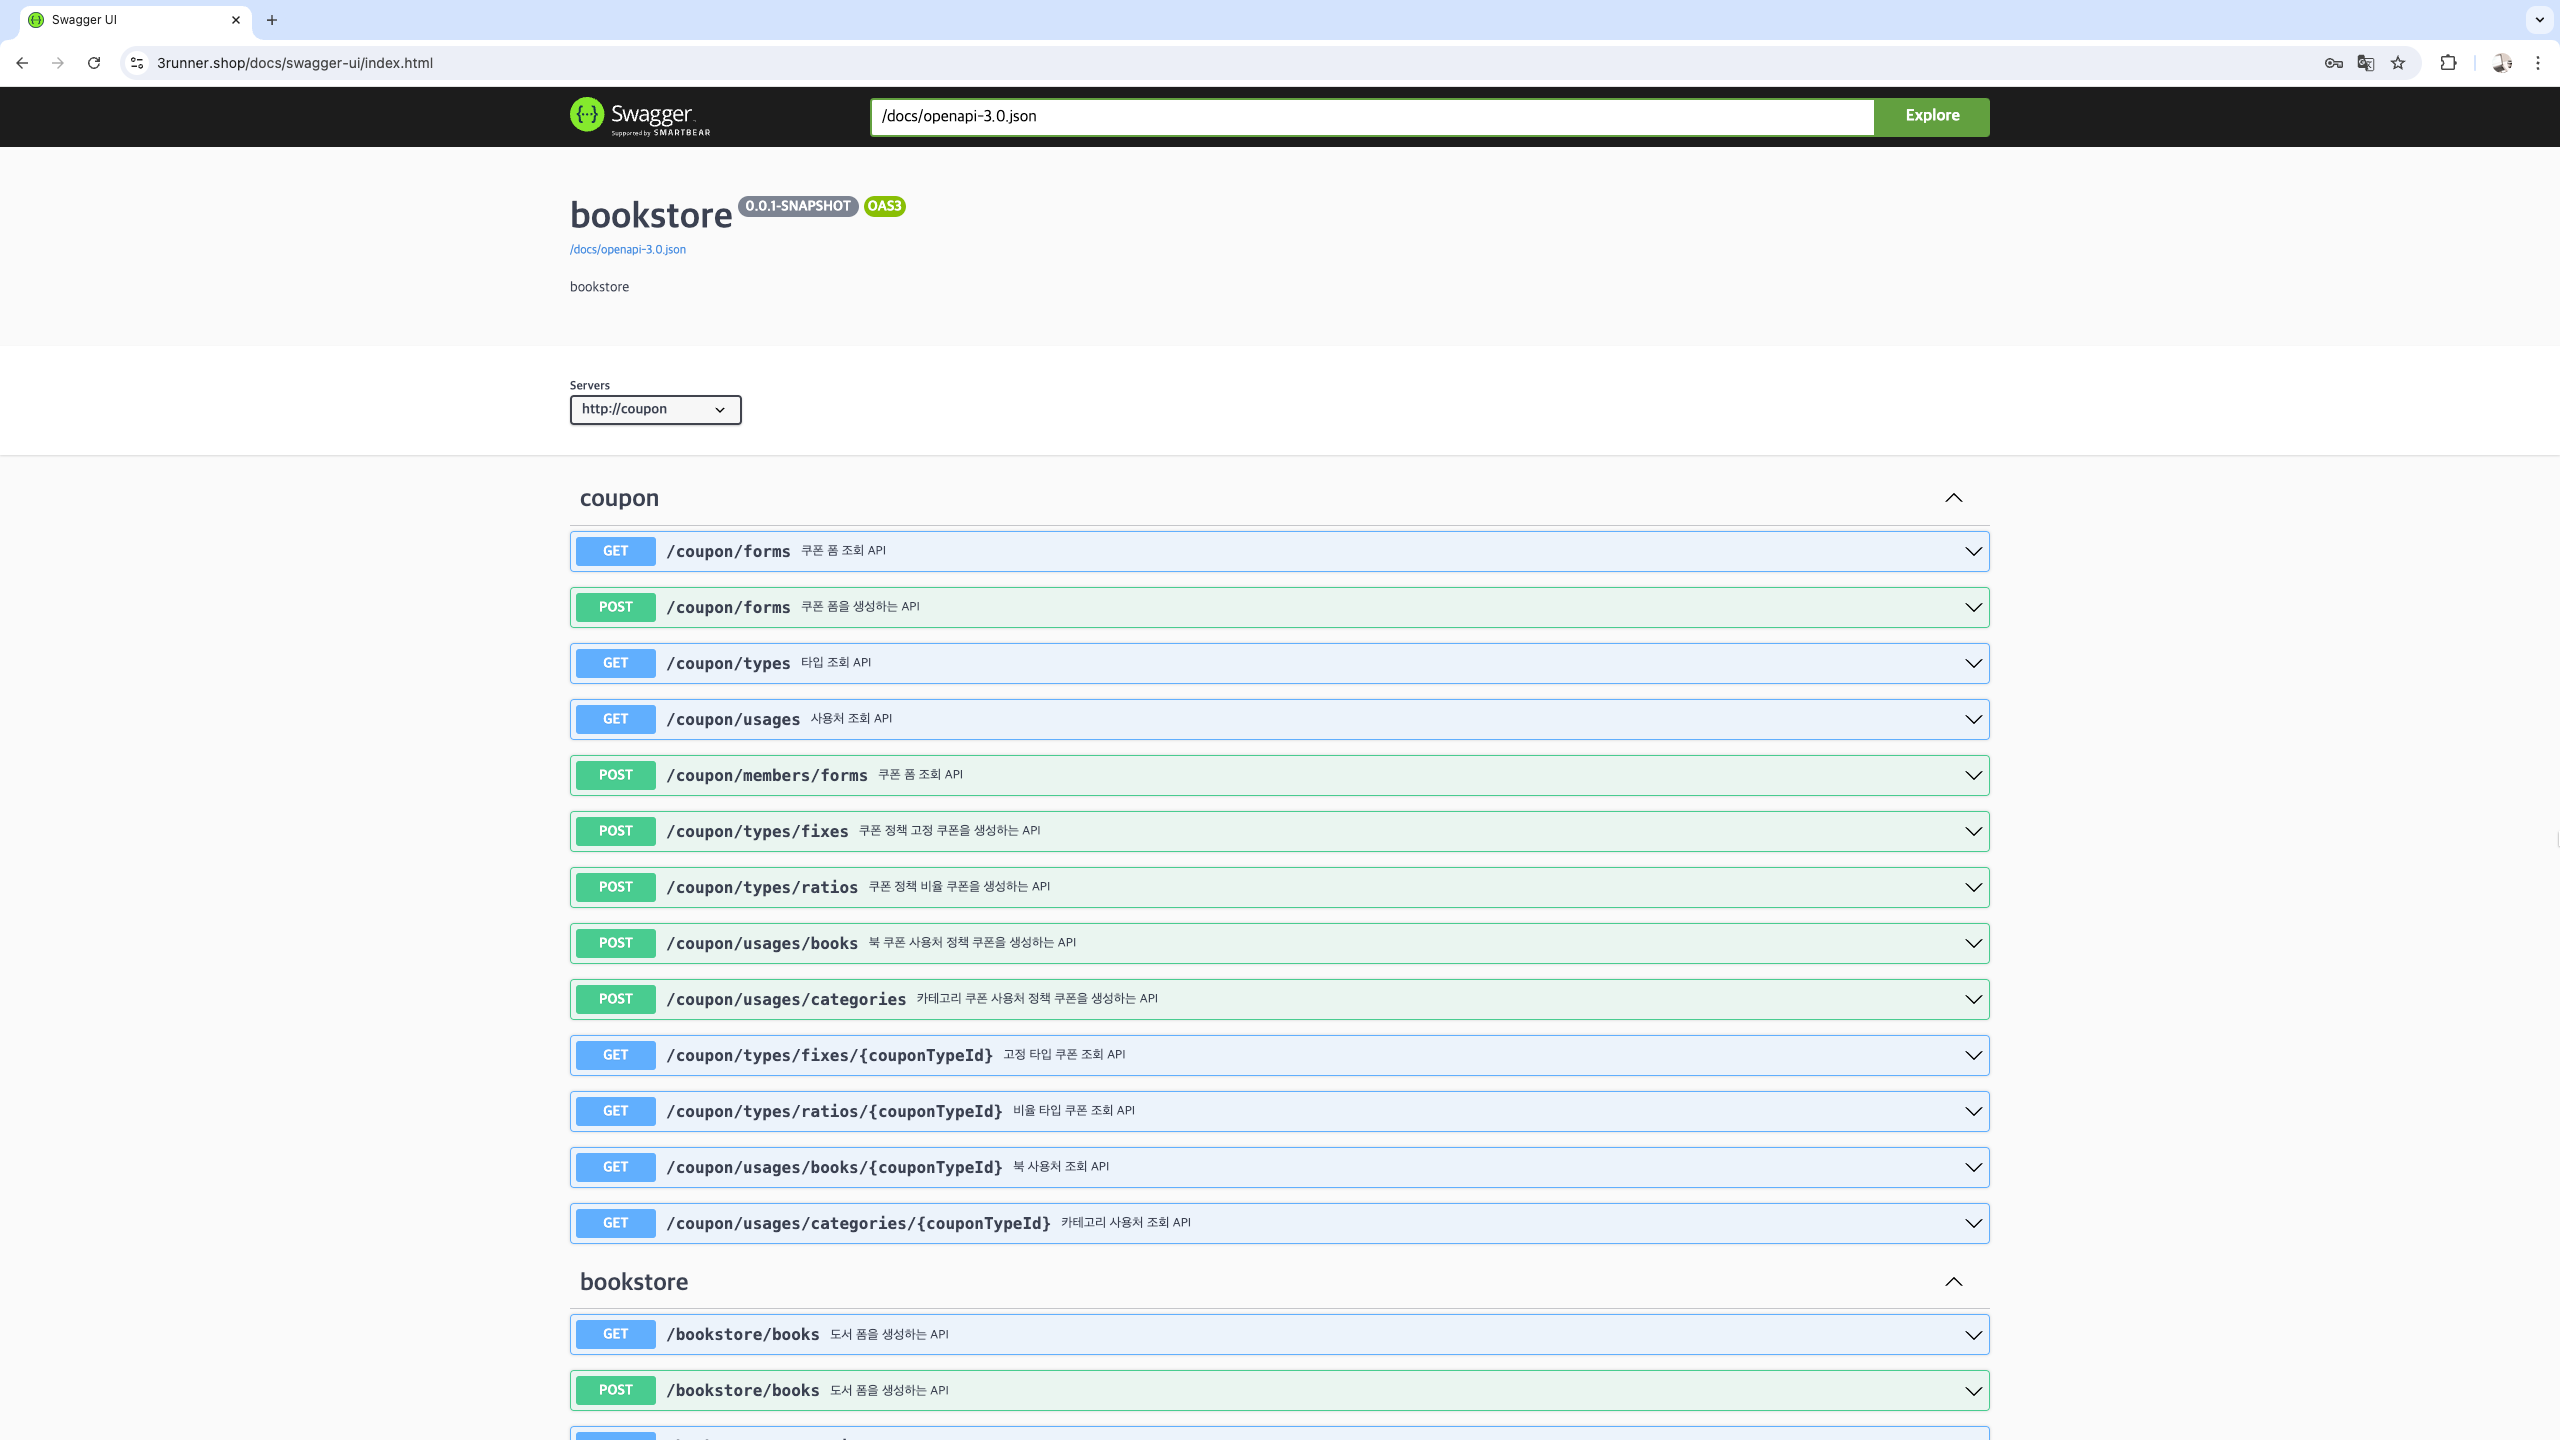Click the POST /coupon/usages/categories method badge

pos(615,999)
